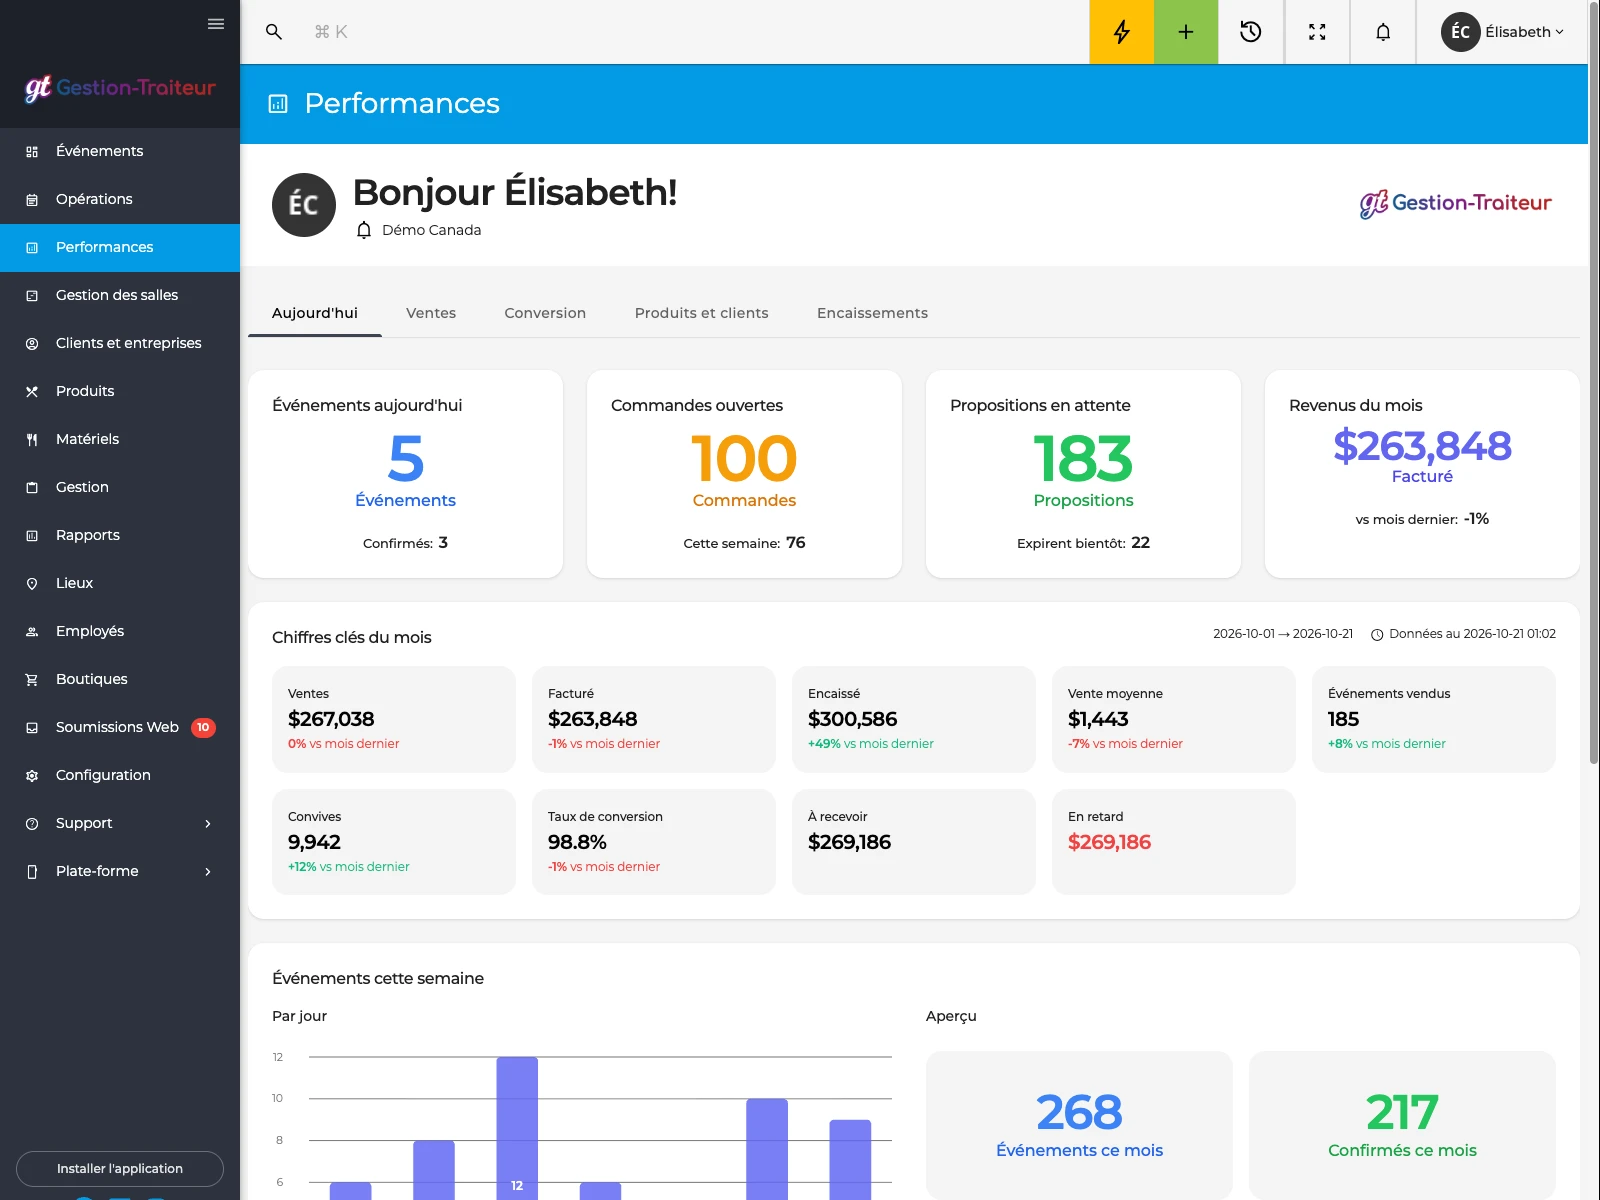Click the Événements aujourd'hui 5 card
Viewport: 1600px width, 1200px height.
pos(405,474)
